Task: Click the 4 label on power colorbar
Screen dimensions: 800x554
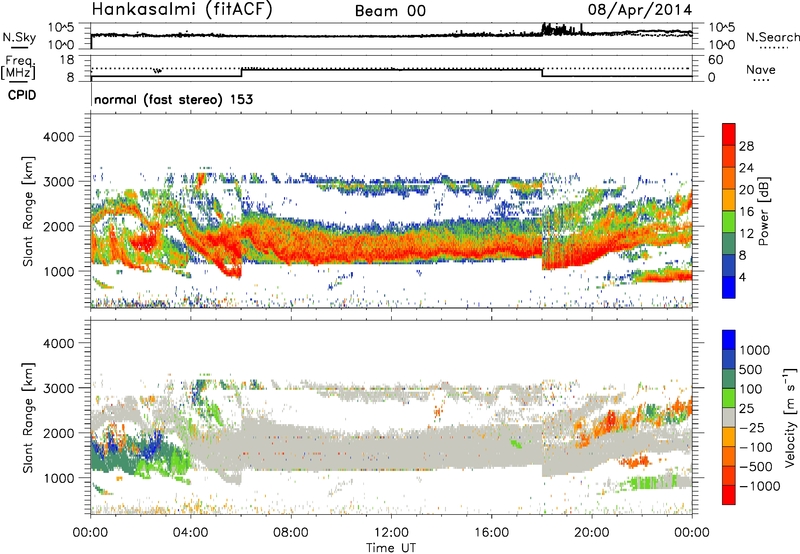Action: (x=742, y=277)
